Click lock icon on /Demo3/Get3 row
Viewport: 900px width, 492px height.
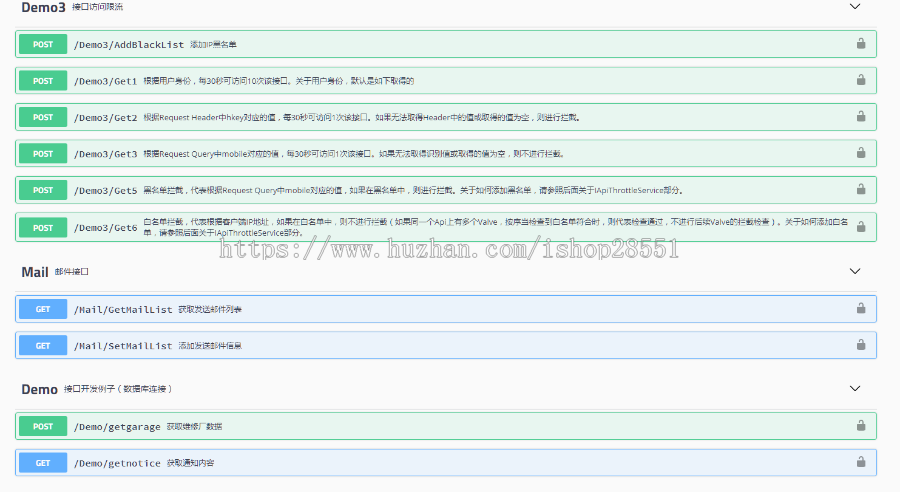pyautogui.click(x=861, y=153)
